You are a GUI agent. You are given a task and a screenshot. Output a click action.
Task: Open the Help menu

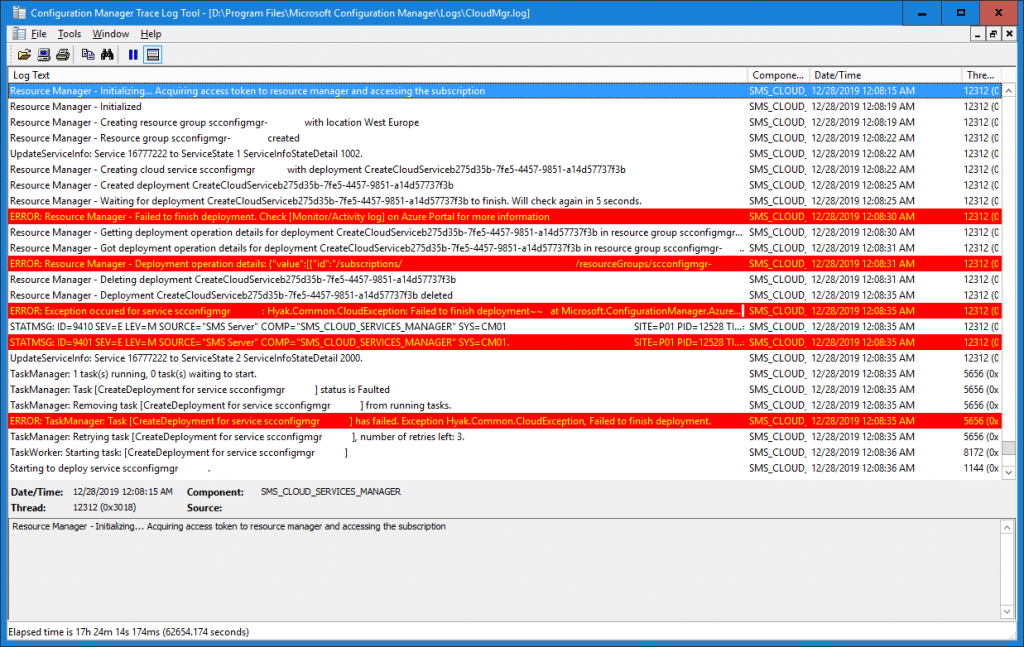[x=151, y=33]
